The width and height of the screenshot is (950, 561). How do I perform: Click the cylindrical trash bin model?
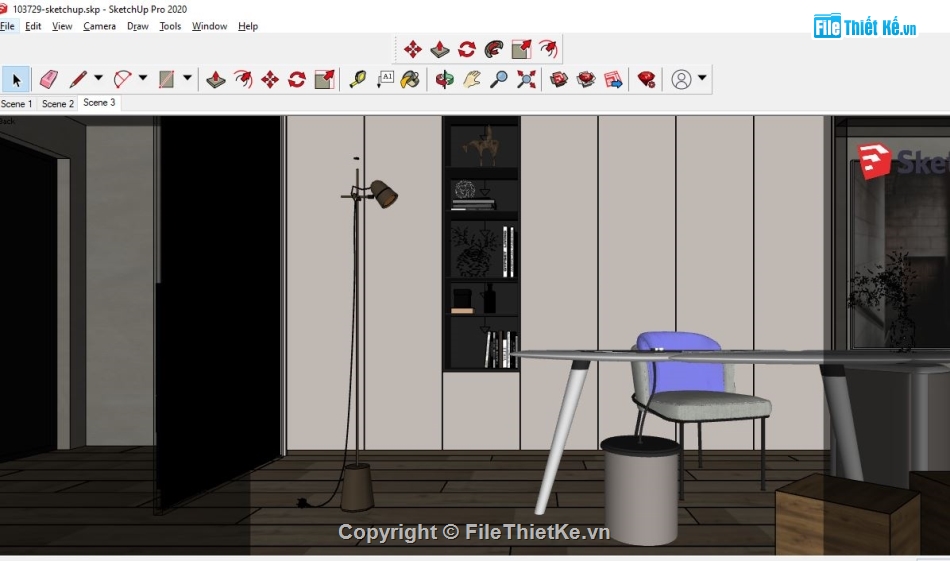(641, 491)
